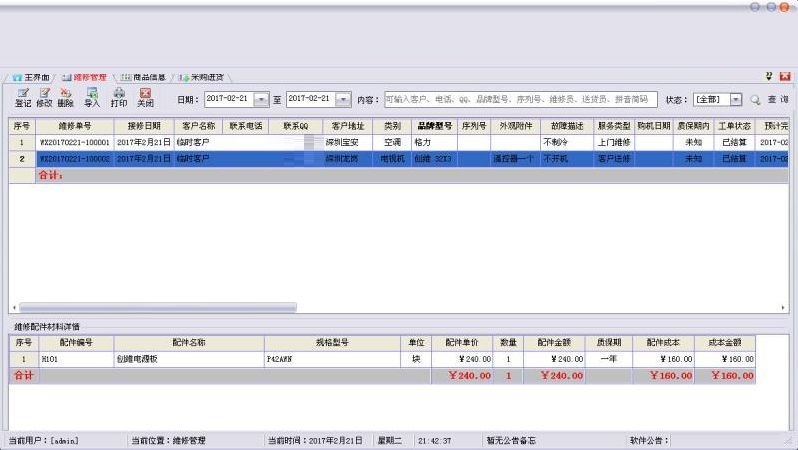Open the 采购进货 tab
798x450 pixels.
pyautogui.click(x=202, y=77)
